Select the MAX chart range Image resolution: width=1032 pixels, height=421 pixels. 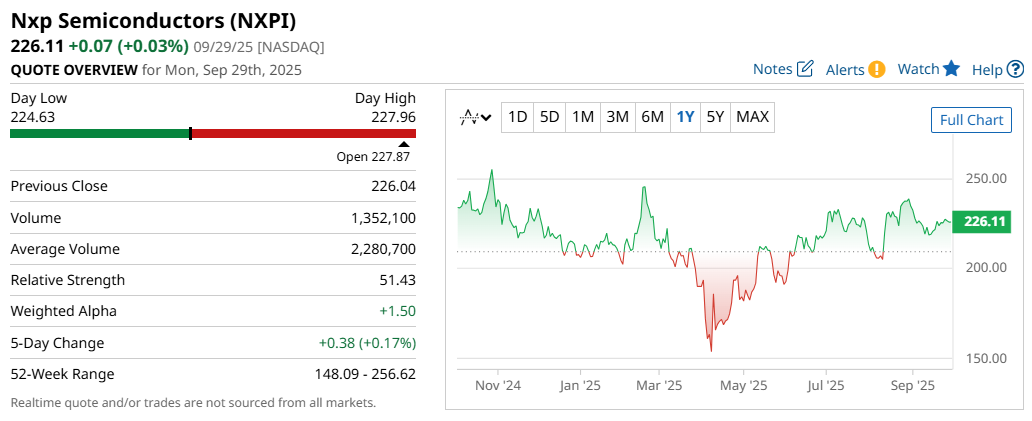[752, 117]
